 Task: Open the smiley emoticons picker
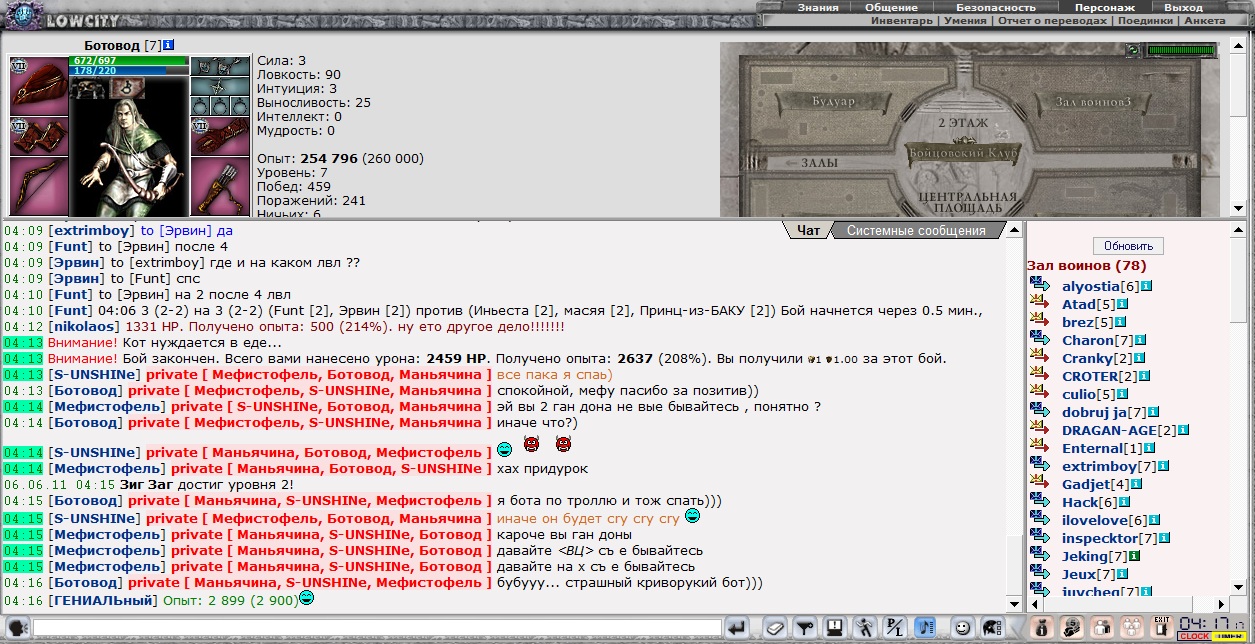962,628
